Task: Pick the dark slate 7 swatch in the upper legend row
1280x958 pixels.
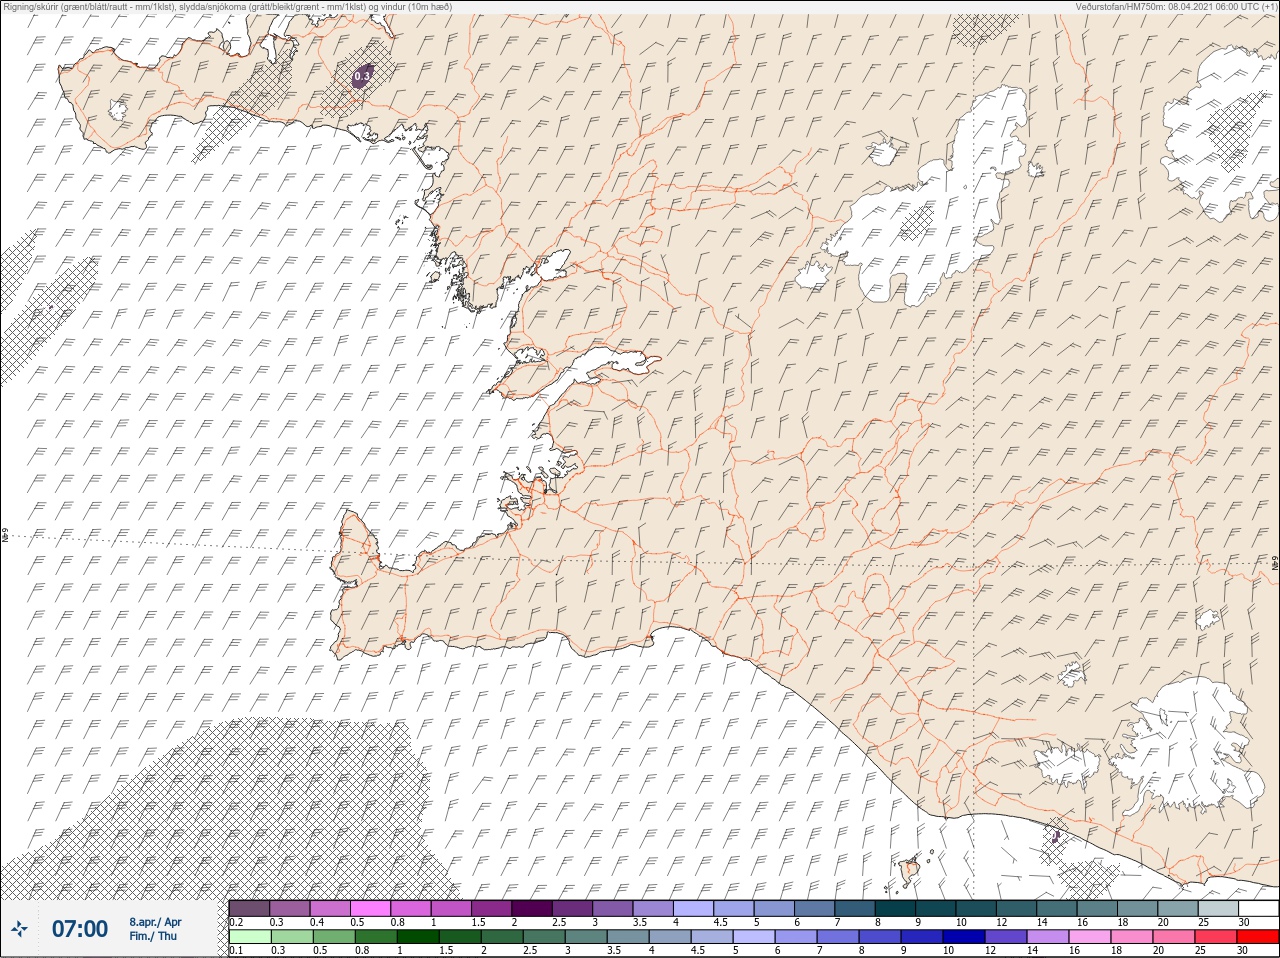Action: pyautogui.click(x=855, y=908)
